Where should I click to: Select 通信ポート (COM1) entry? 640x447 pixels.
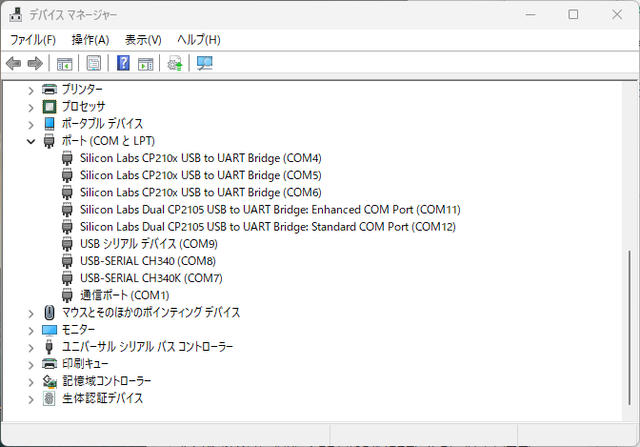pyautogui.click(x=124, y=295)
